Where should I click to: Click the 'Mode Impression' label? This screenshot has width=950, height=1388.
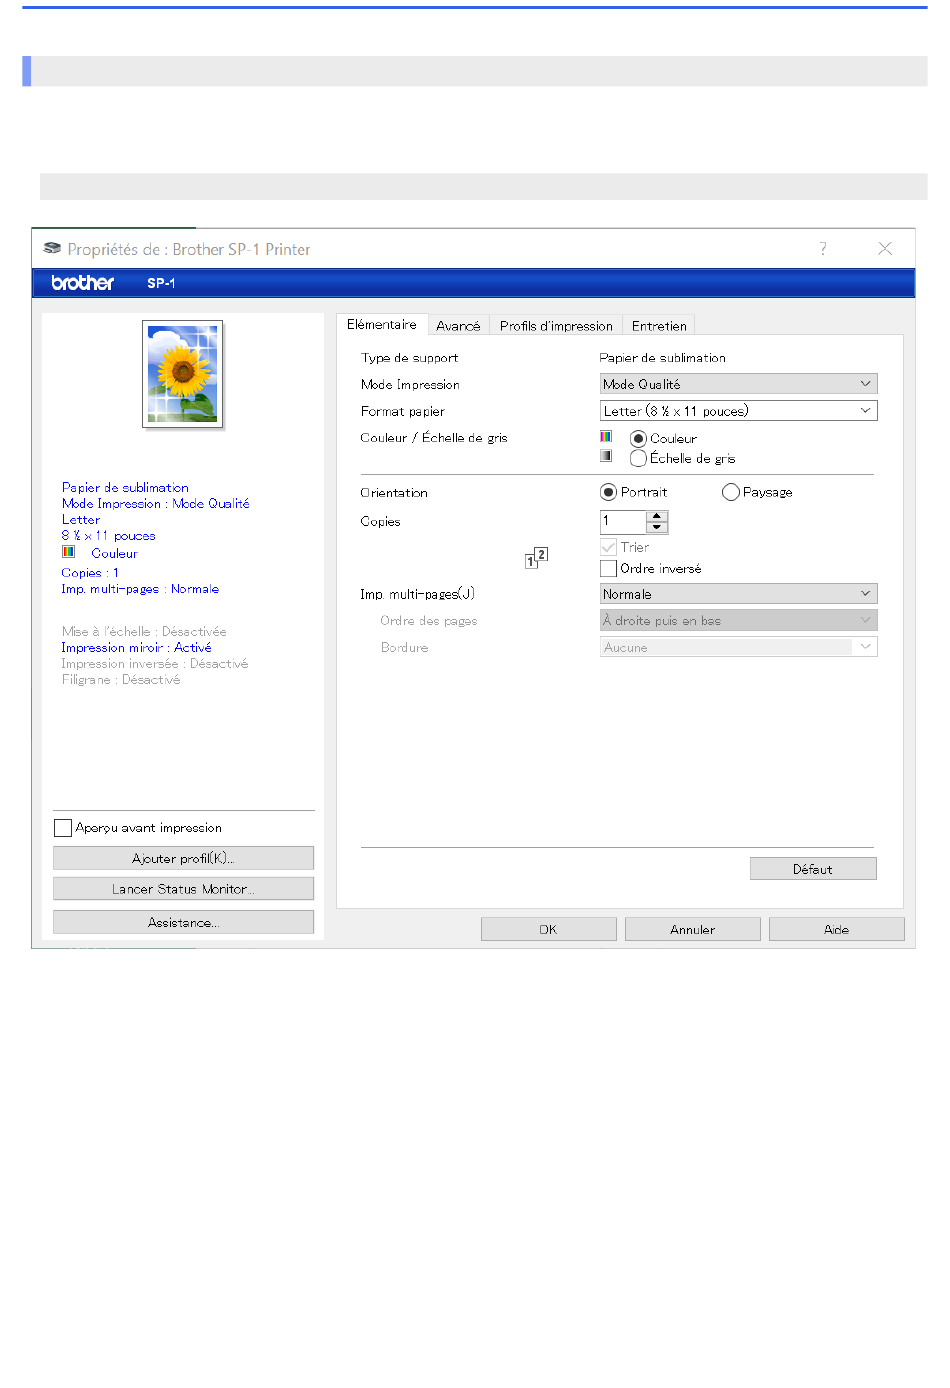[x=410, y=385]
